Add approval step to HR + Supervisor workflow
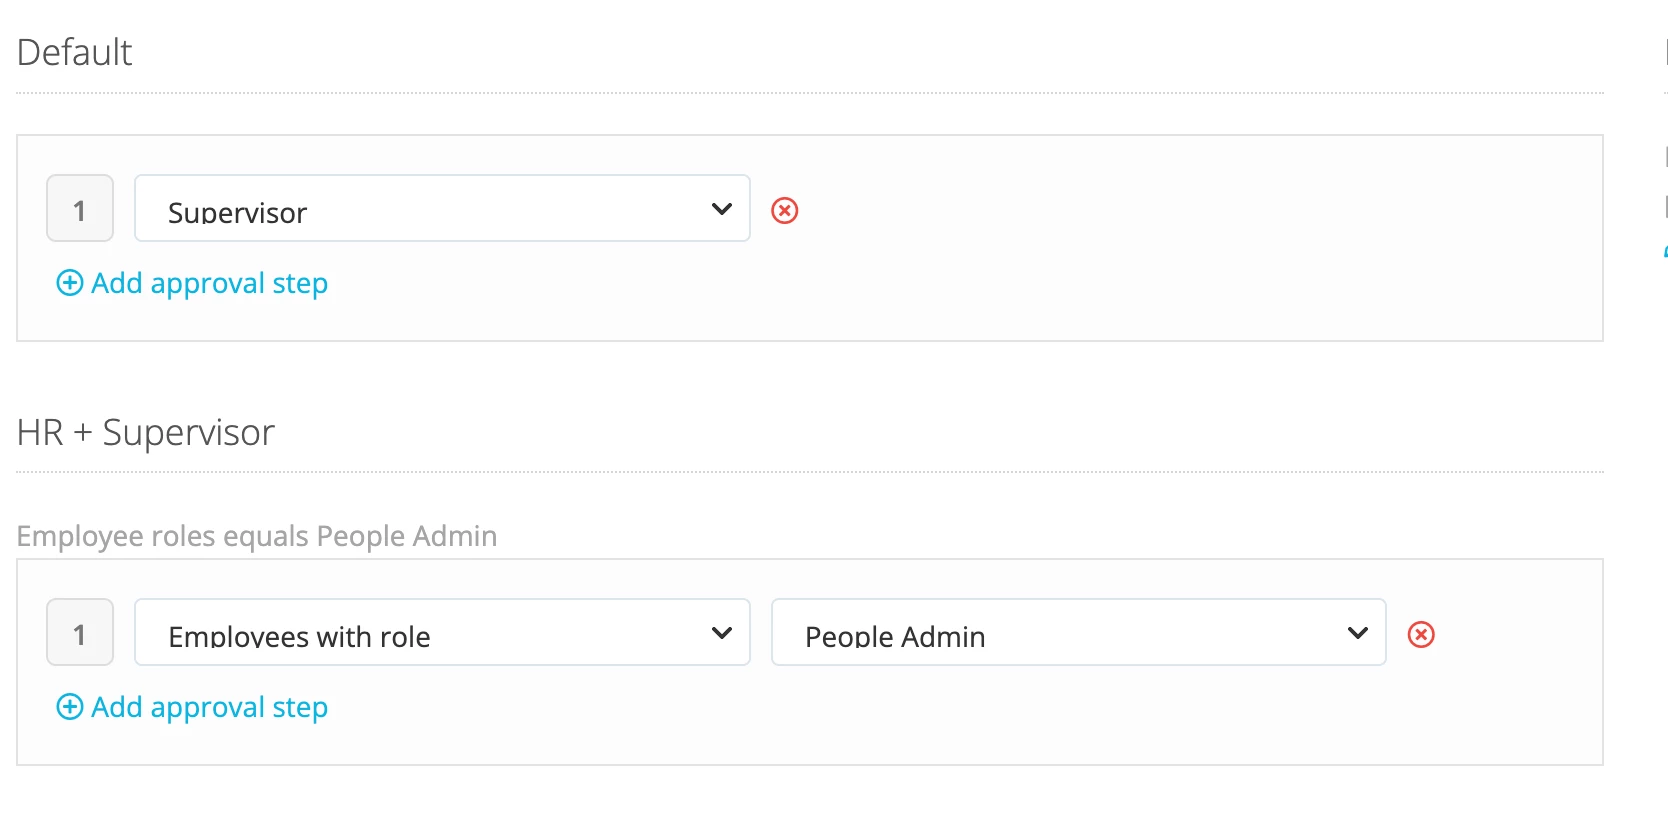Viewport: 1668px width, 820px height. pos(192,707)
